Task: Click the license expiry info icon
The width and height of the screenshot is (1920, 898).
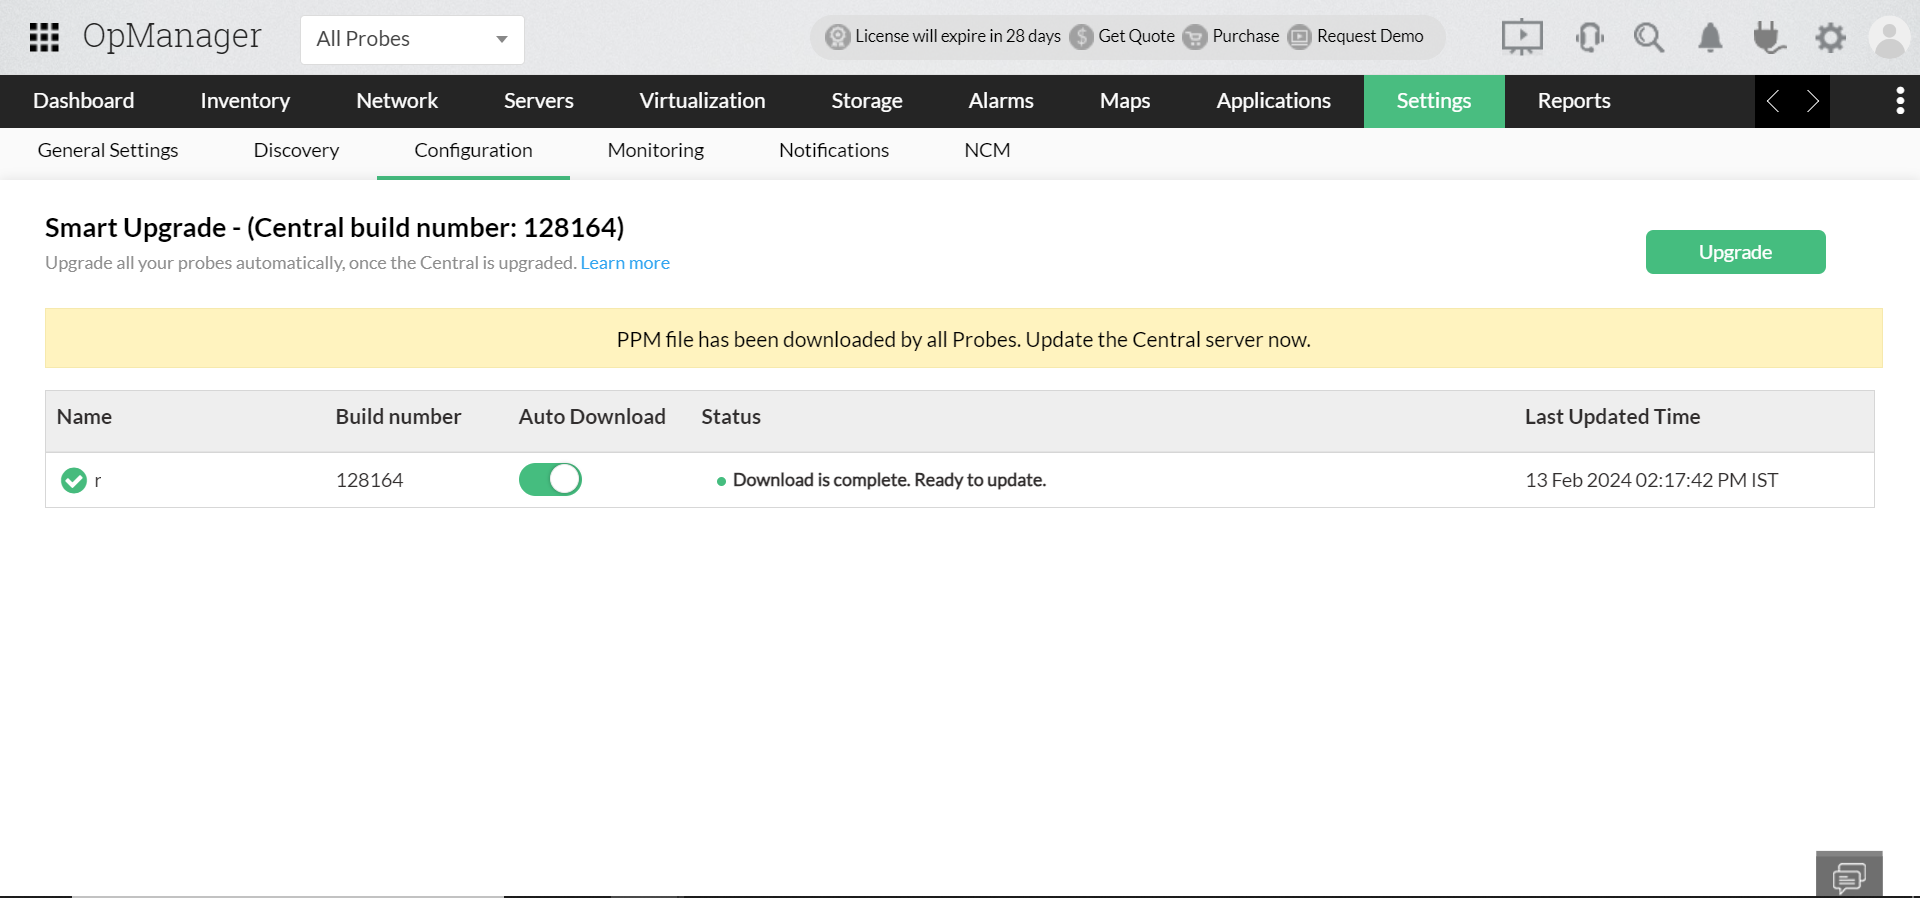Action: click(837, 37)
